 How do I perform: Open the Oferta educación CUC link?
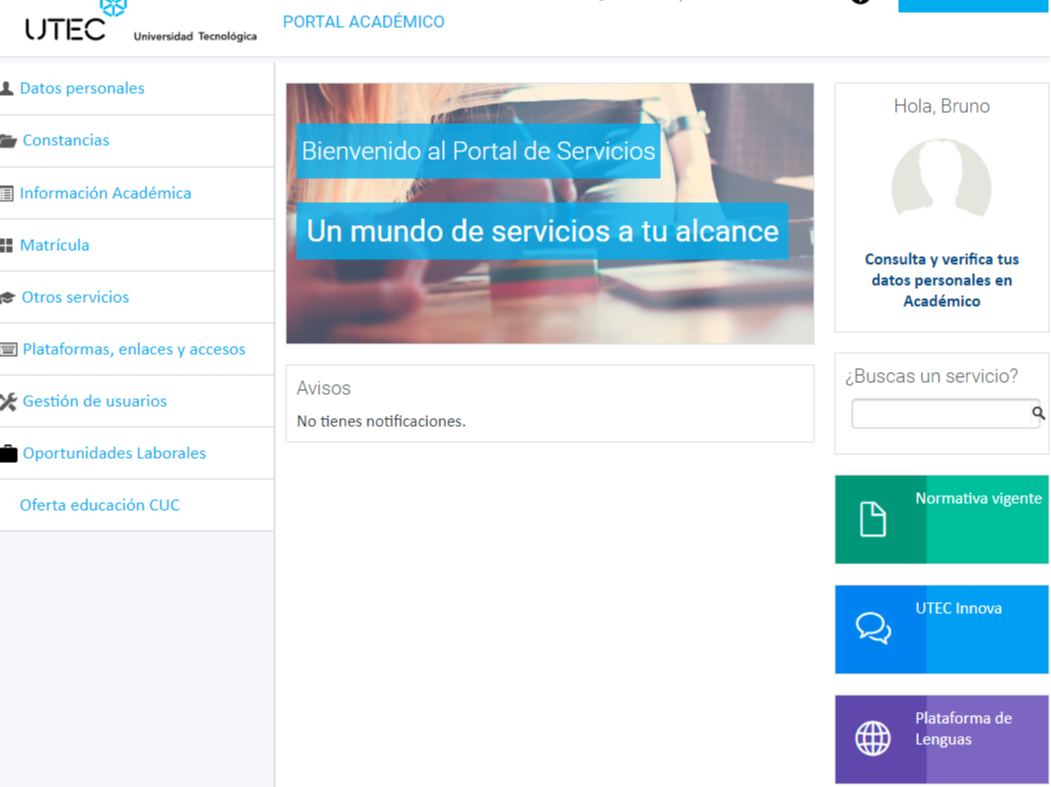click(x=98, y=505)
